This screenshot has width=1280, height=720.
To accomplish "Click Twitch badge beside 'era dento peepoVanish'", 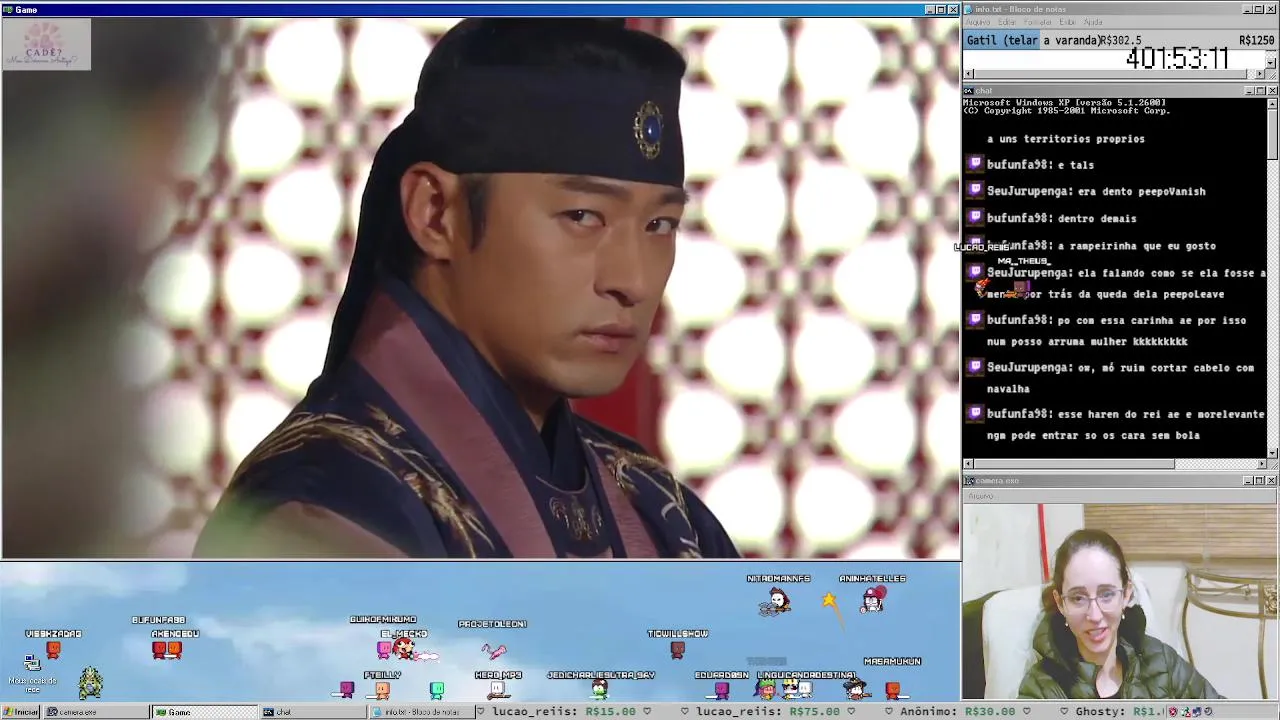I will tap(975, 190).
